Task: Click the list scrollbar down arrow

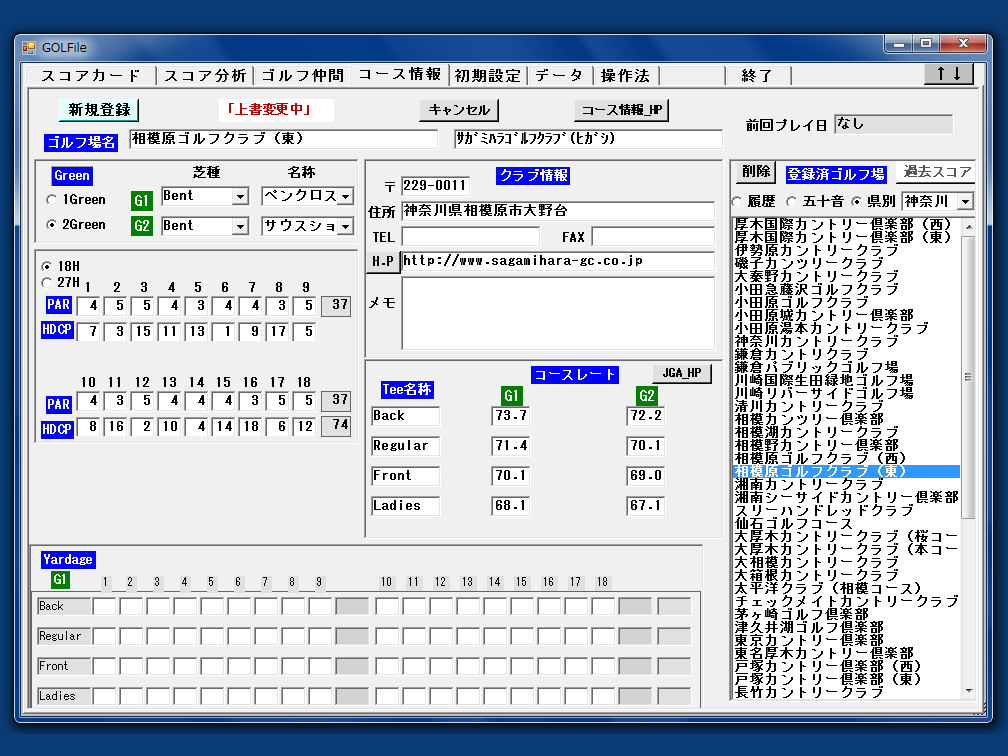Action: (x=967, y=690)
